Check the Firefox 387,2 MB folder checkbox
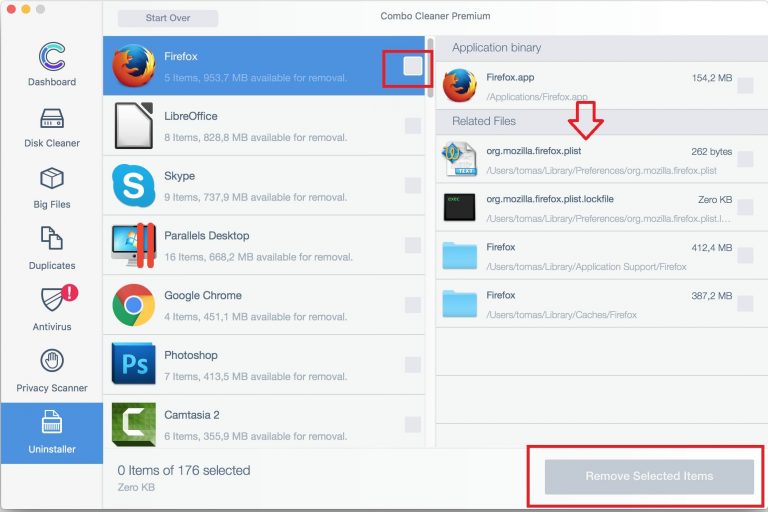Viewport: 768px width, 512px height. coord(745,303)
